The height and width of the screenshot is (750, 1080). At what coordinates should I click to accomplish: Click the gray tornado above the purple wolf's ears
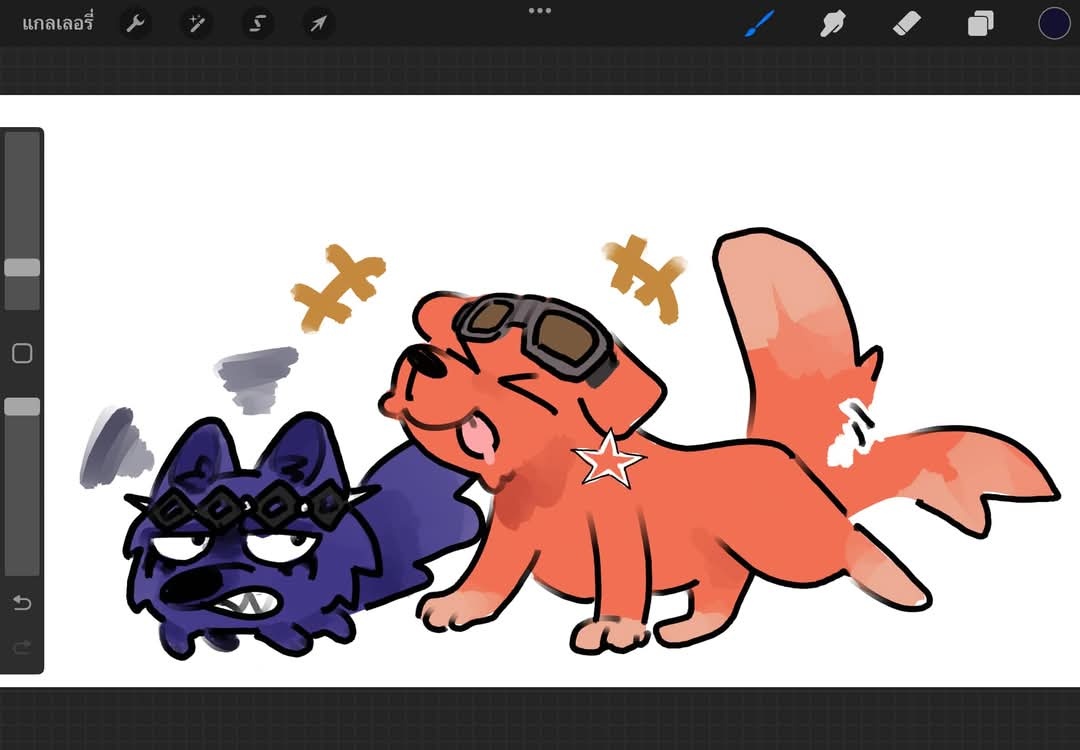pos(258,379)
